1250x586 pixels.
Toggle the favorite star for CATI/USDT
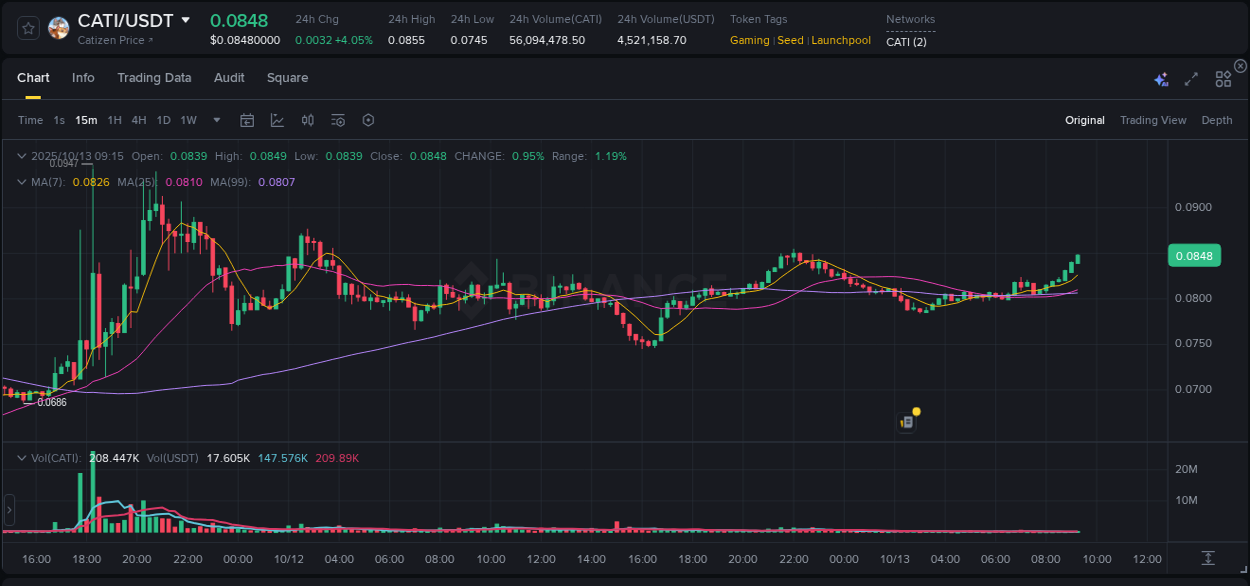[27, 28]
